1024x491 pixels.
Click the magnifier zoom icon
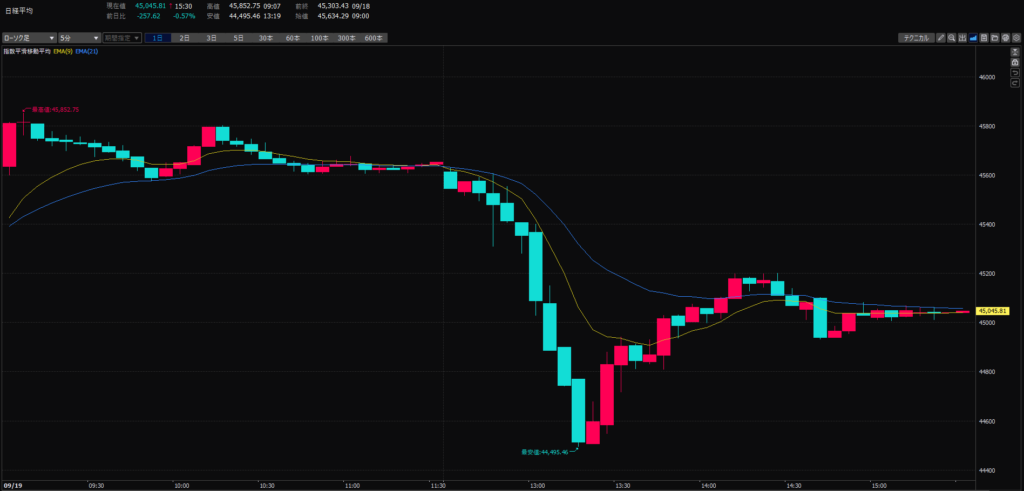click(x=952, y=38)
